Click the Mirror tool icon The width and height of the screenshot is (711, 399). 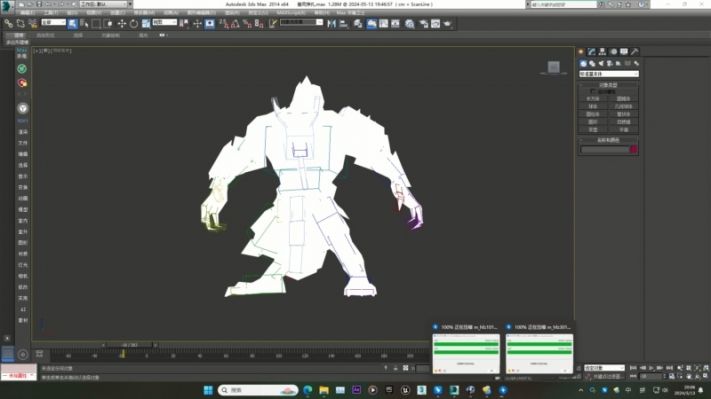(x=331, y=24)
